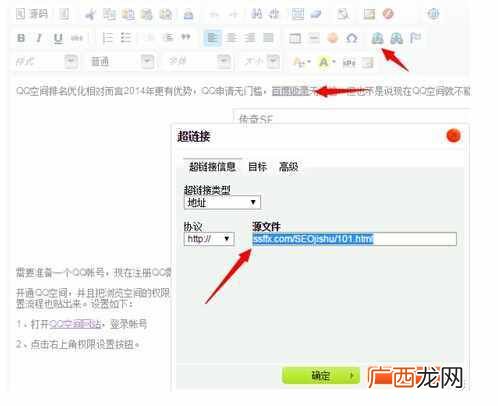Click the 源文件 URL input field
The width and height of the screenshot is (498, 406).
(x=354, y=239)
